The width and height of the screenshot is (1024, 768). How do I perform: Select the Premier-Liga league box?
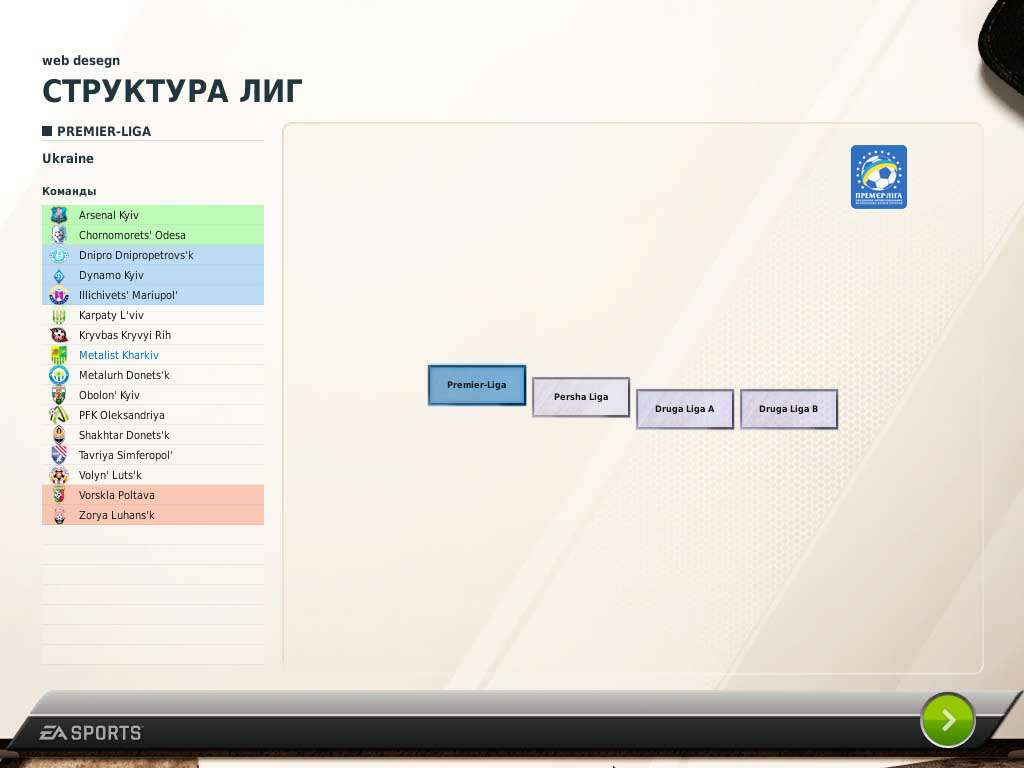click(x=477, y=385)
